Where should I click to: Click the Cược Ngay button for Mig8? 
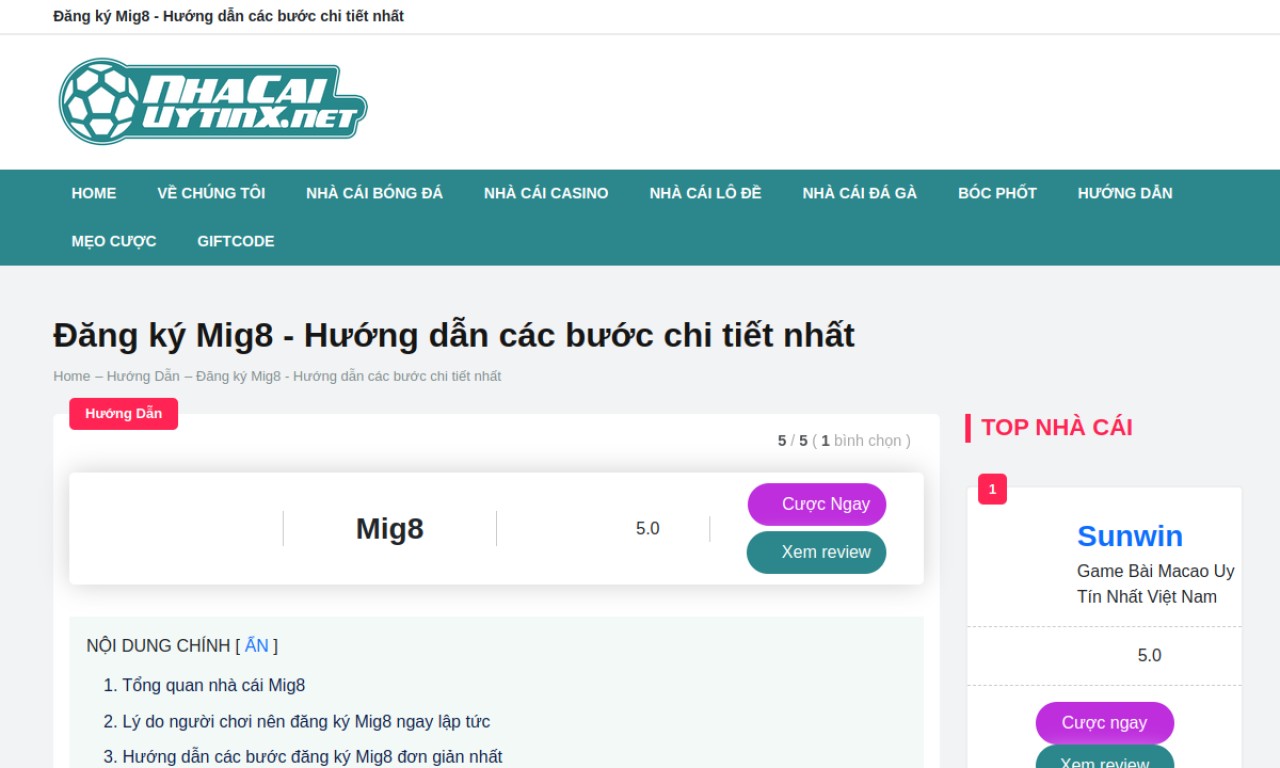[x=817, y=504]
